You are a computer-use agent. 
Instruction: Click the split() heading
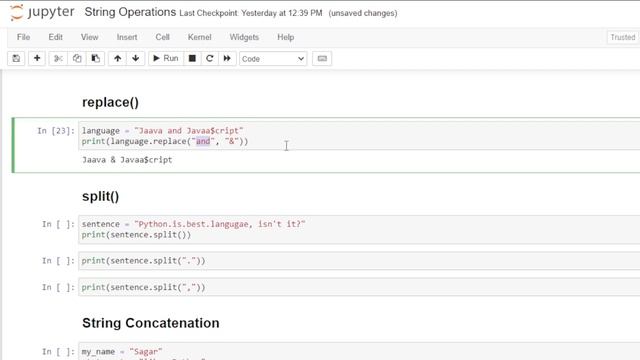[100, 196]
